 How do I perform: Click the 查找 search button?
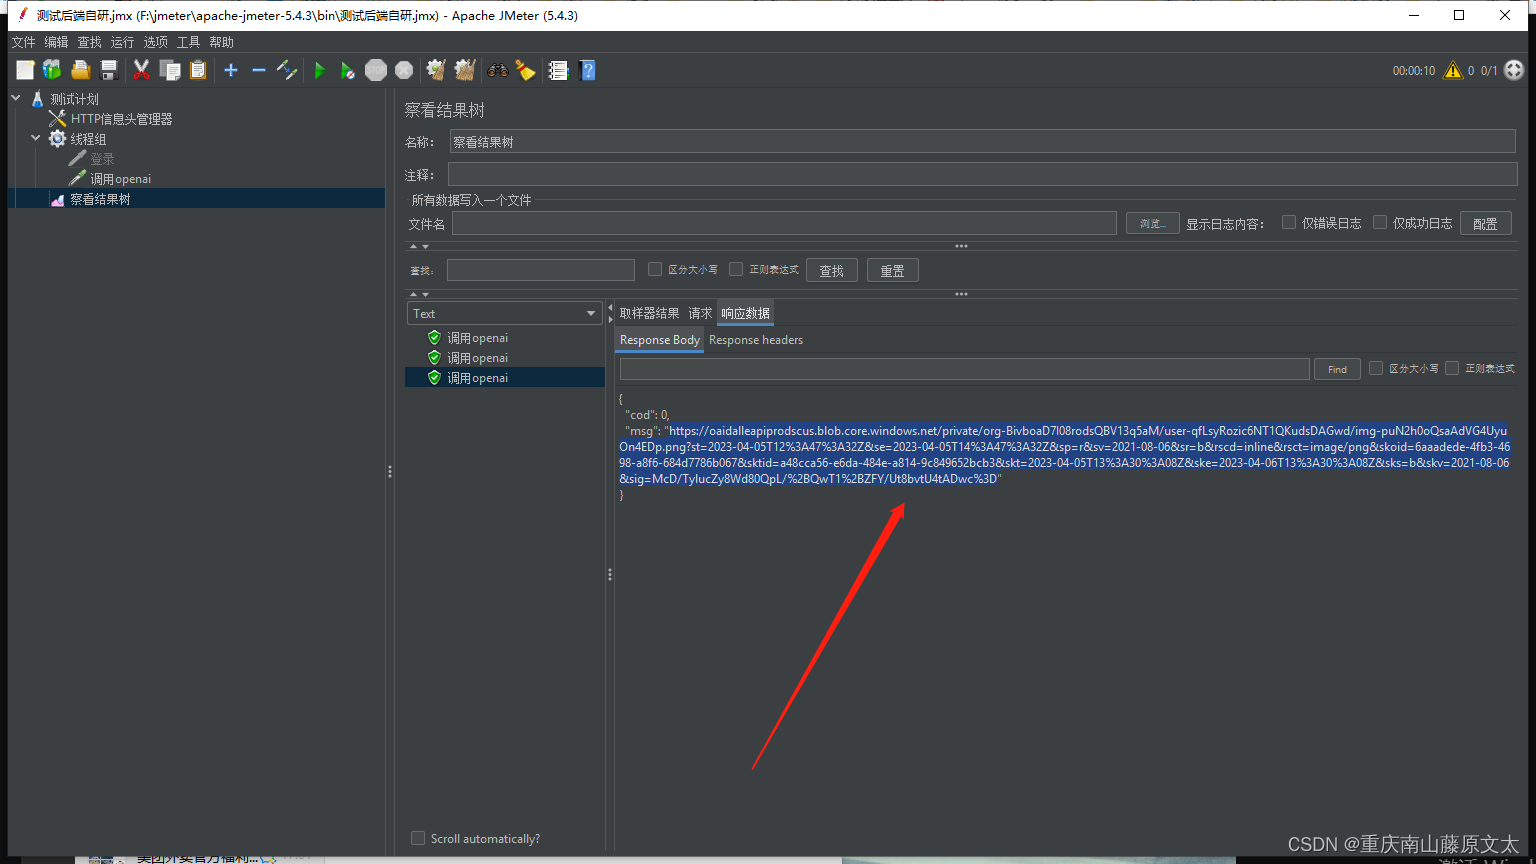[x=832, y=270]
